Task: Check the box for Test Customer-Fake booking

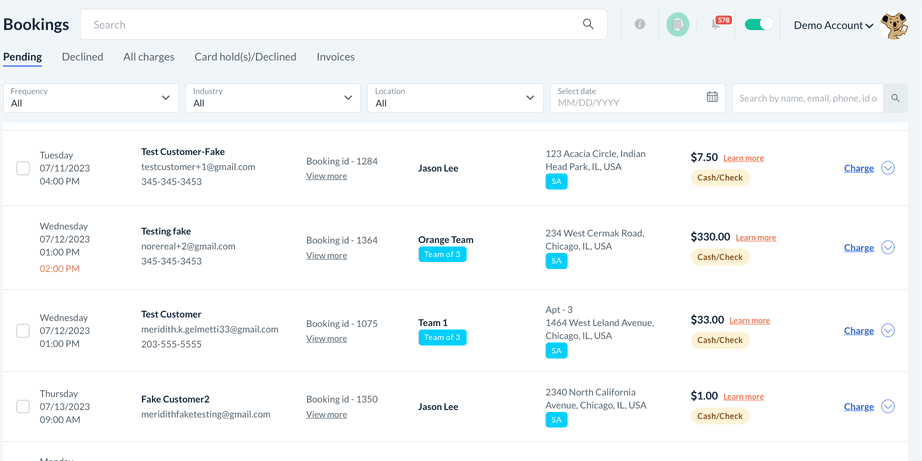Action: tap(23, 168)
